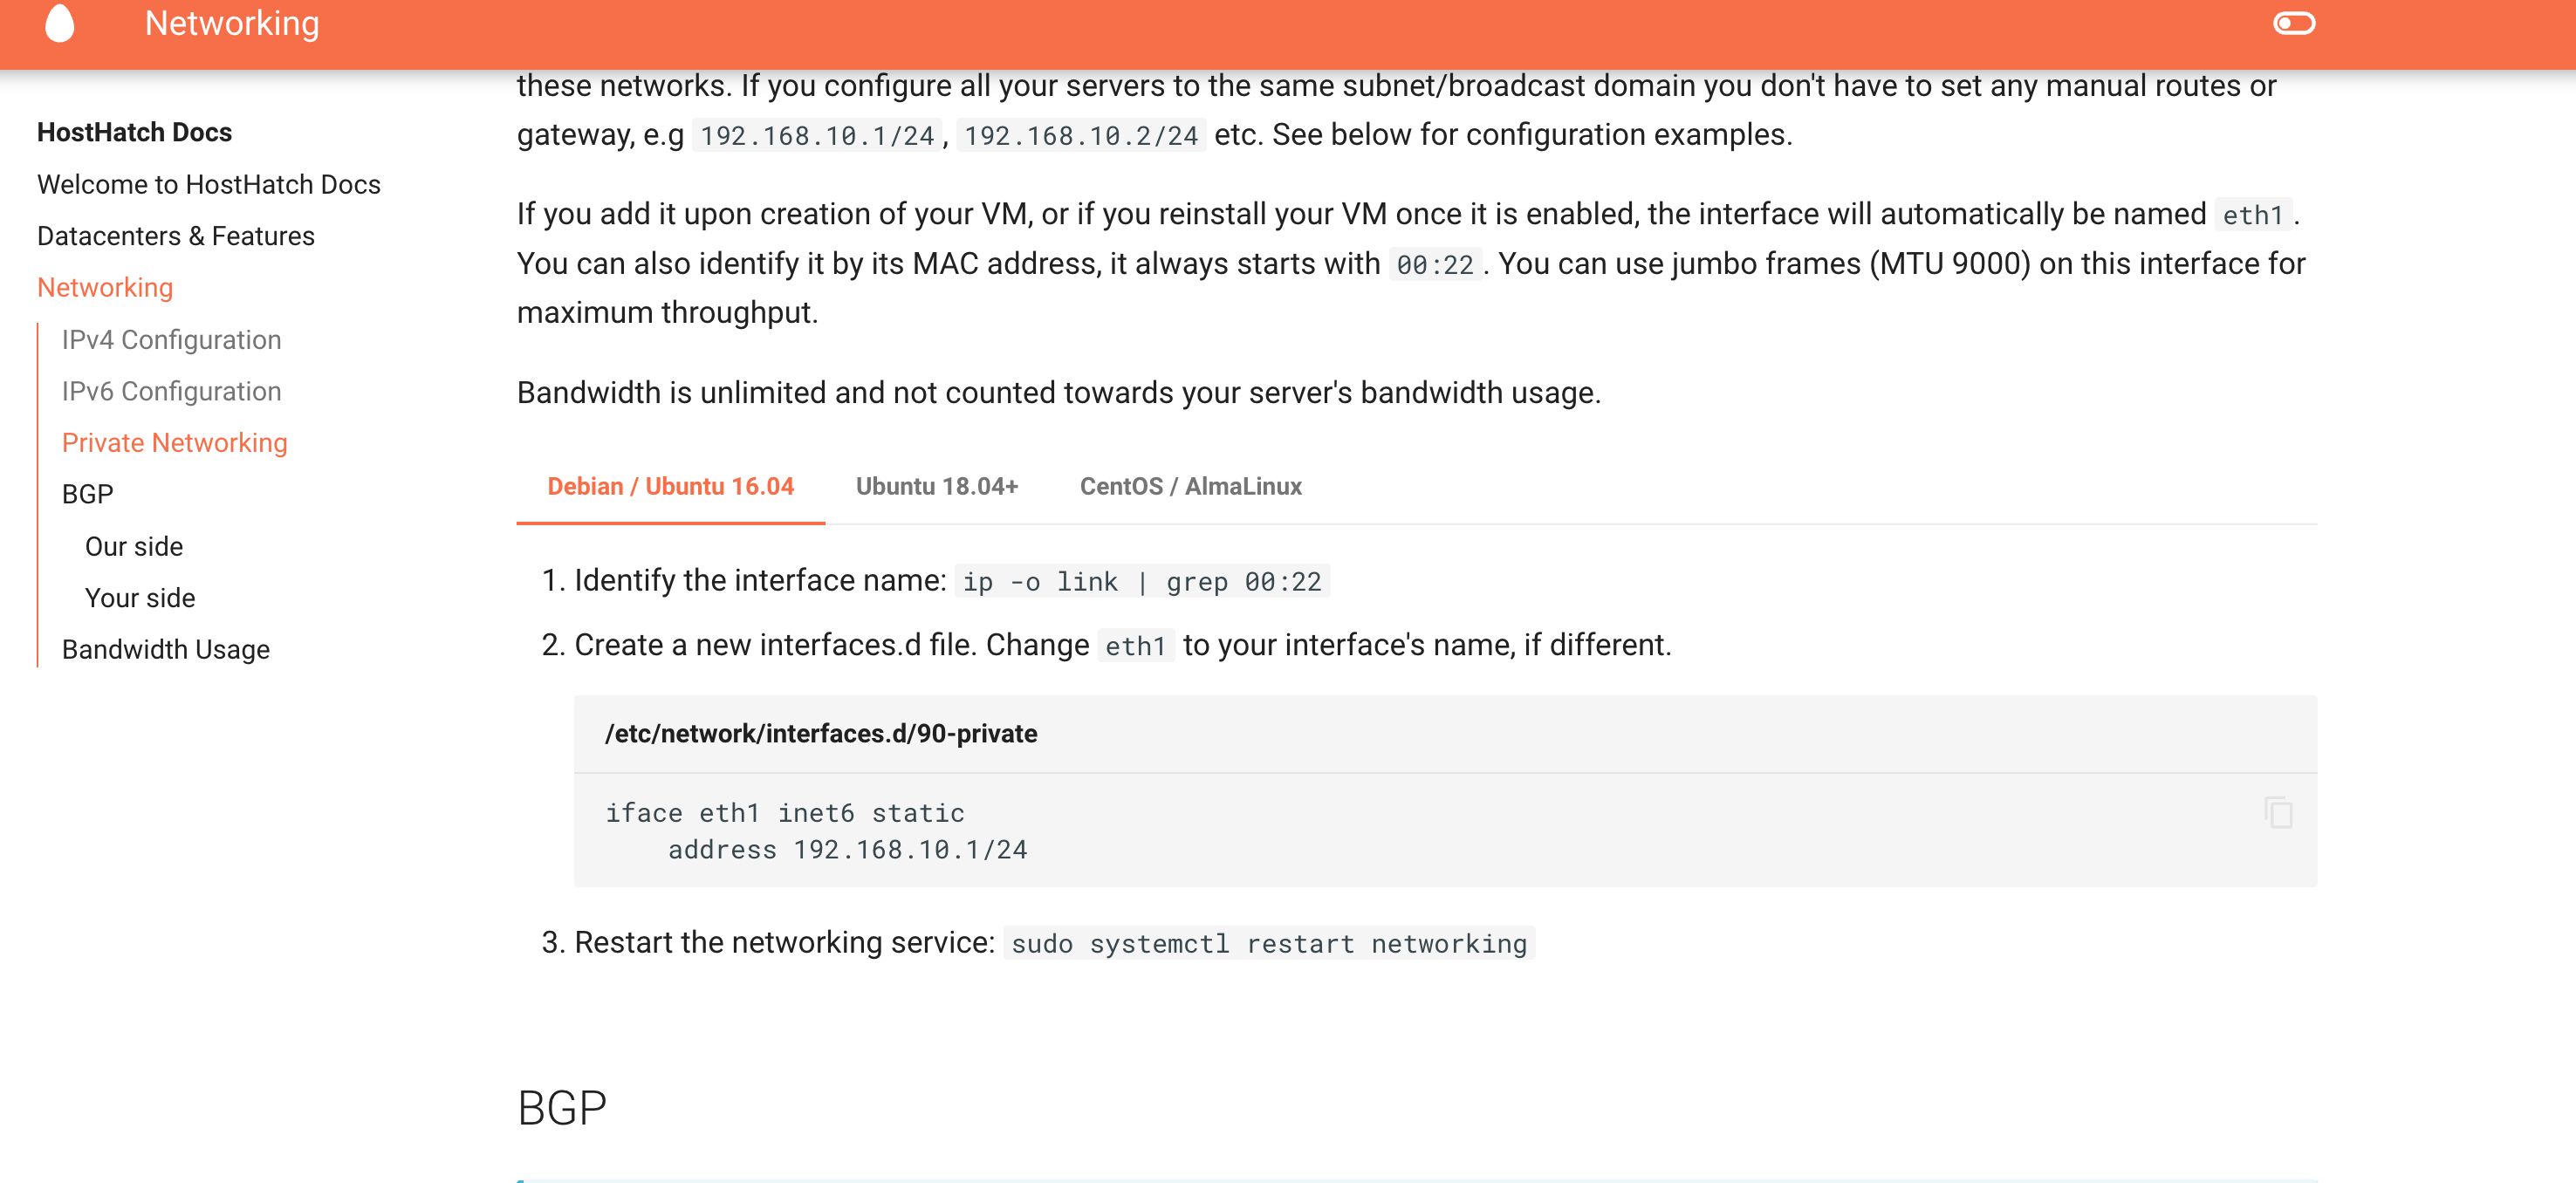This screenshot has width=2576, height=1183.
Task: Open Welcome to HostHatch Docs page
Action: pyautogui.click(x=208, y=185)
